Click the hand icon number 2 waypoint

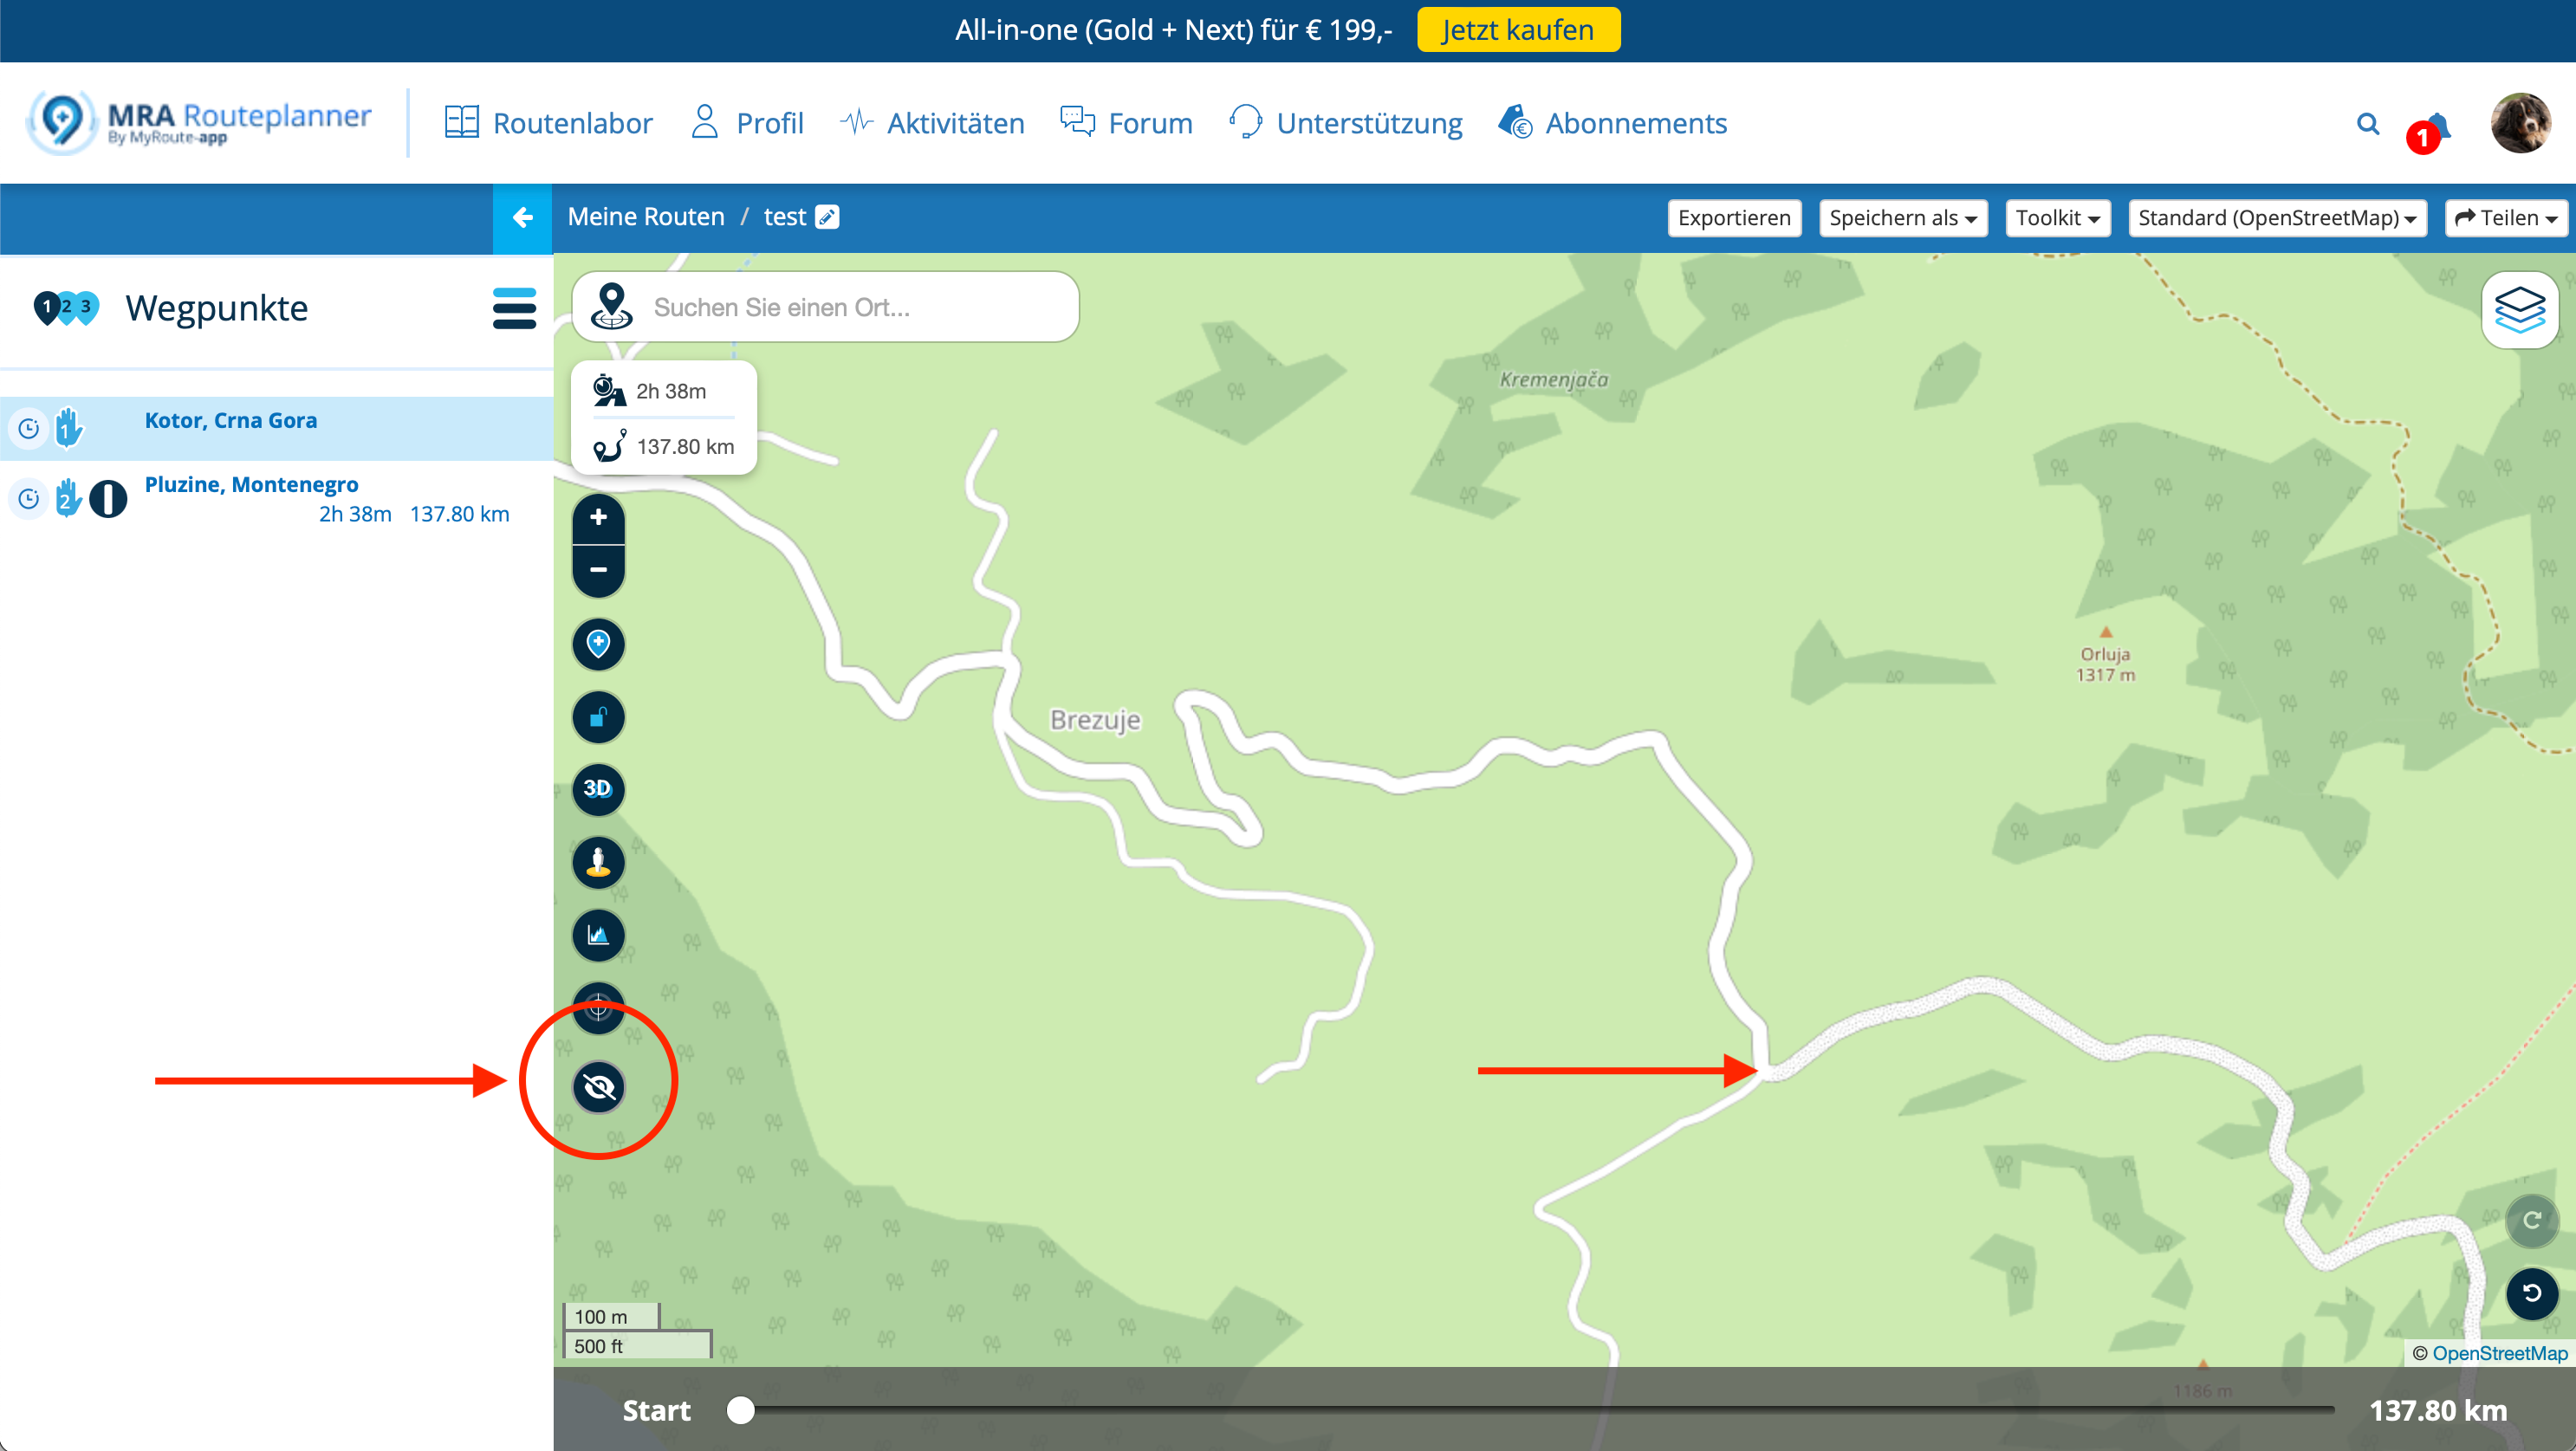pos(68,497)
